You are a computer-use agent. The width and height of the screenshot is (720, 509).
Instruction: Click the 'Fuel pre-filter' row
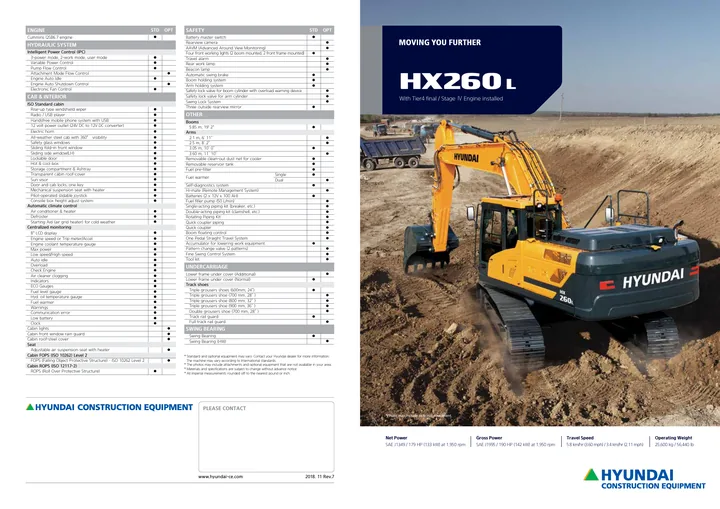259,170
